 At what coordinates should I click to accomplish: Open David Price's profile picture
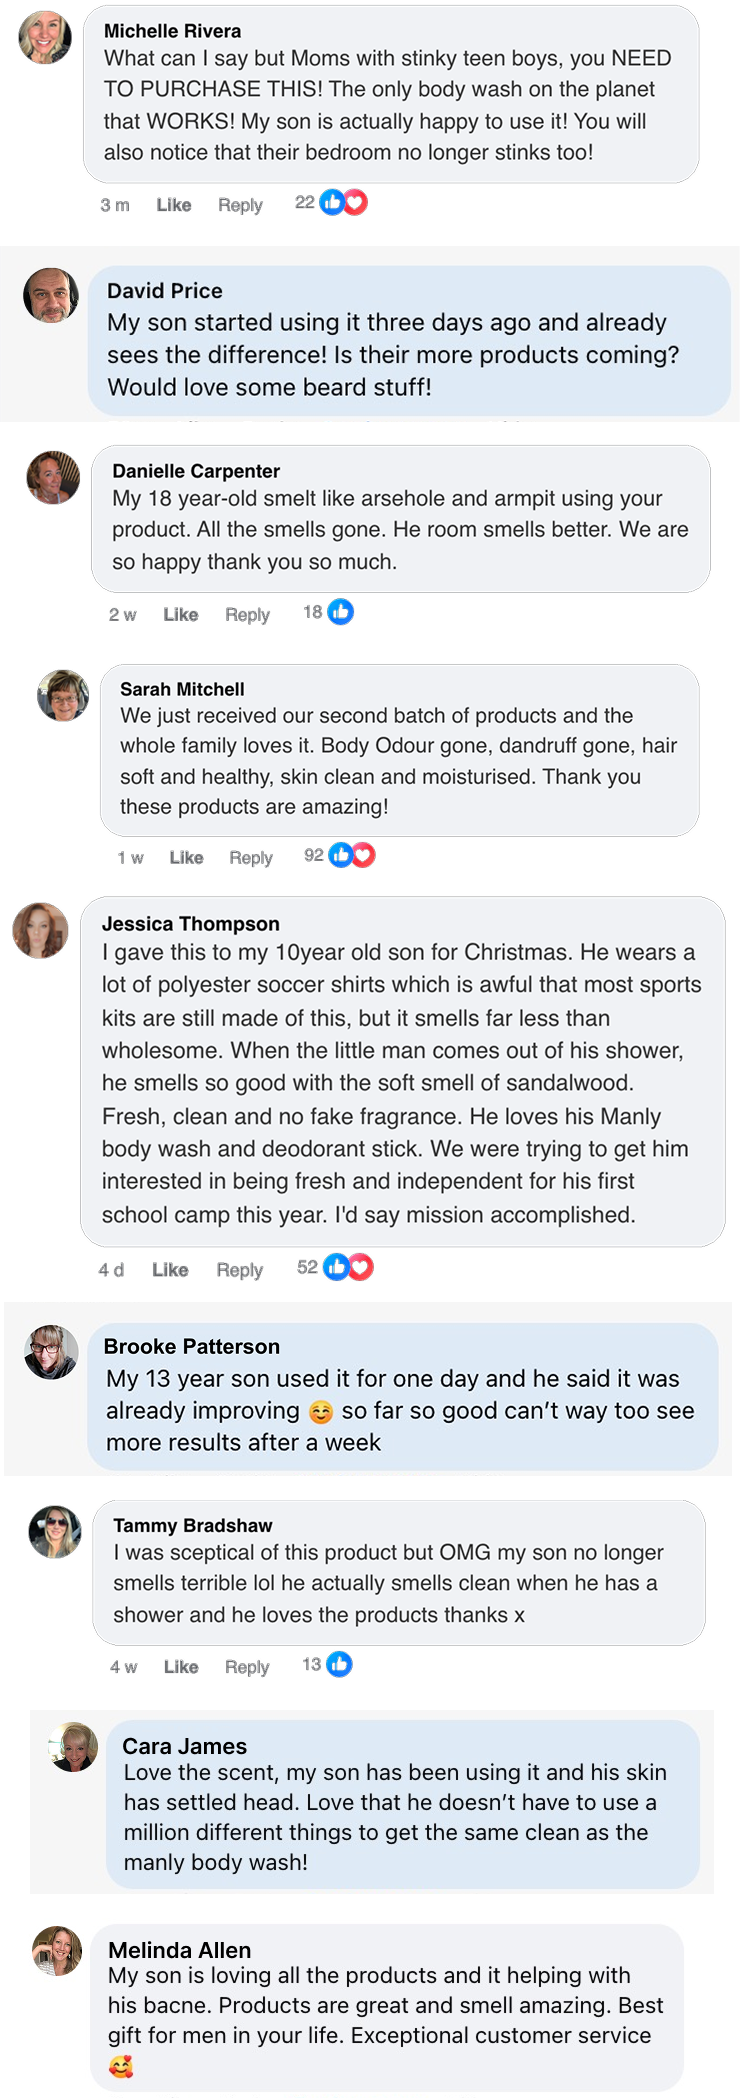51,295
